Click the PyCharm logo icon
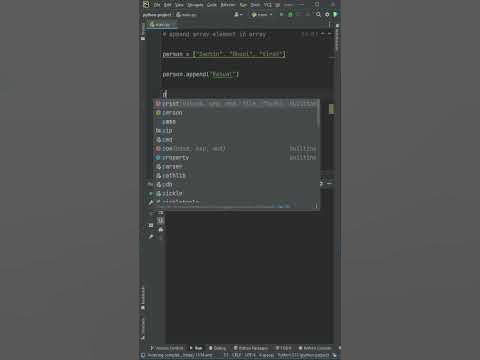480x360 pixels. 146,4
